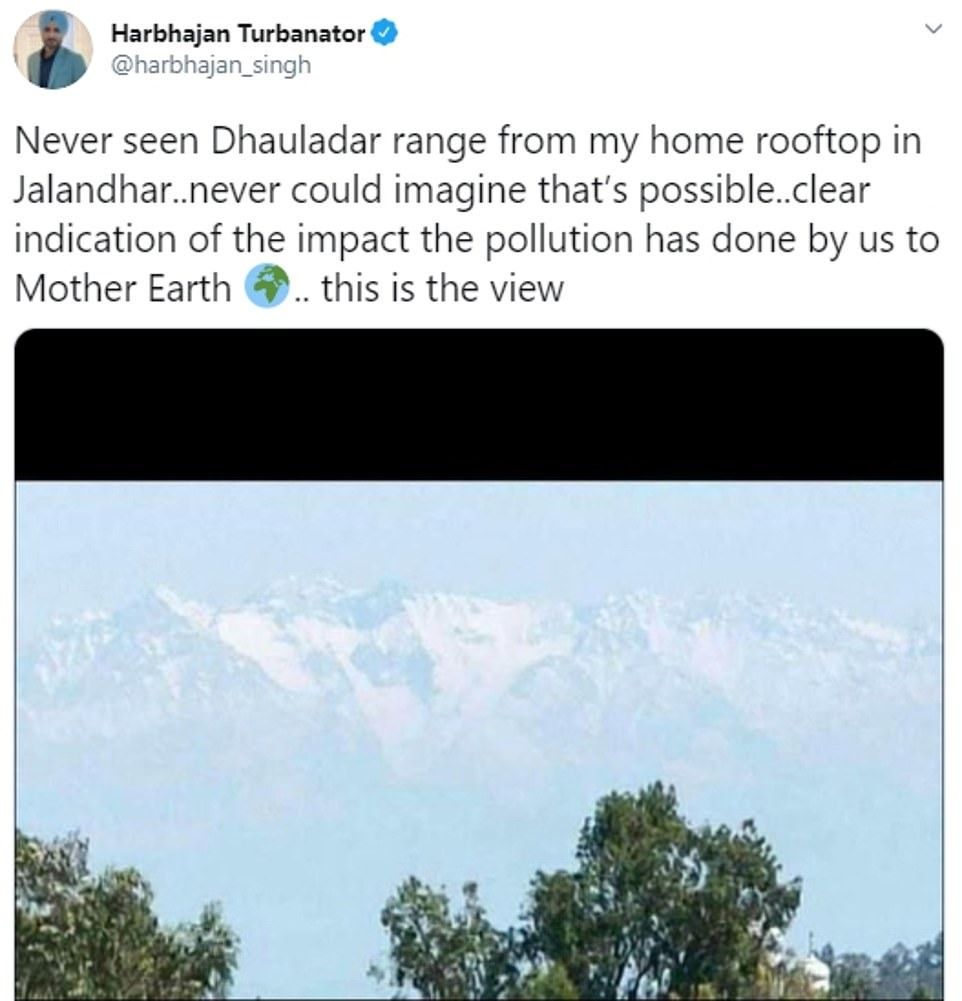The height and width of the screenshot is (1001, 962).
Task: Open the attached mountain photo
Action: click(480, 700)
